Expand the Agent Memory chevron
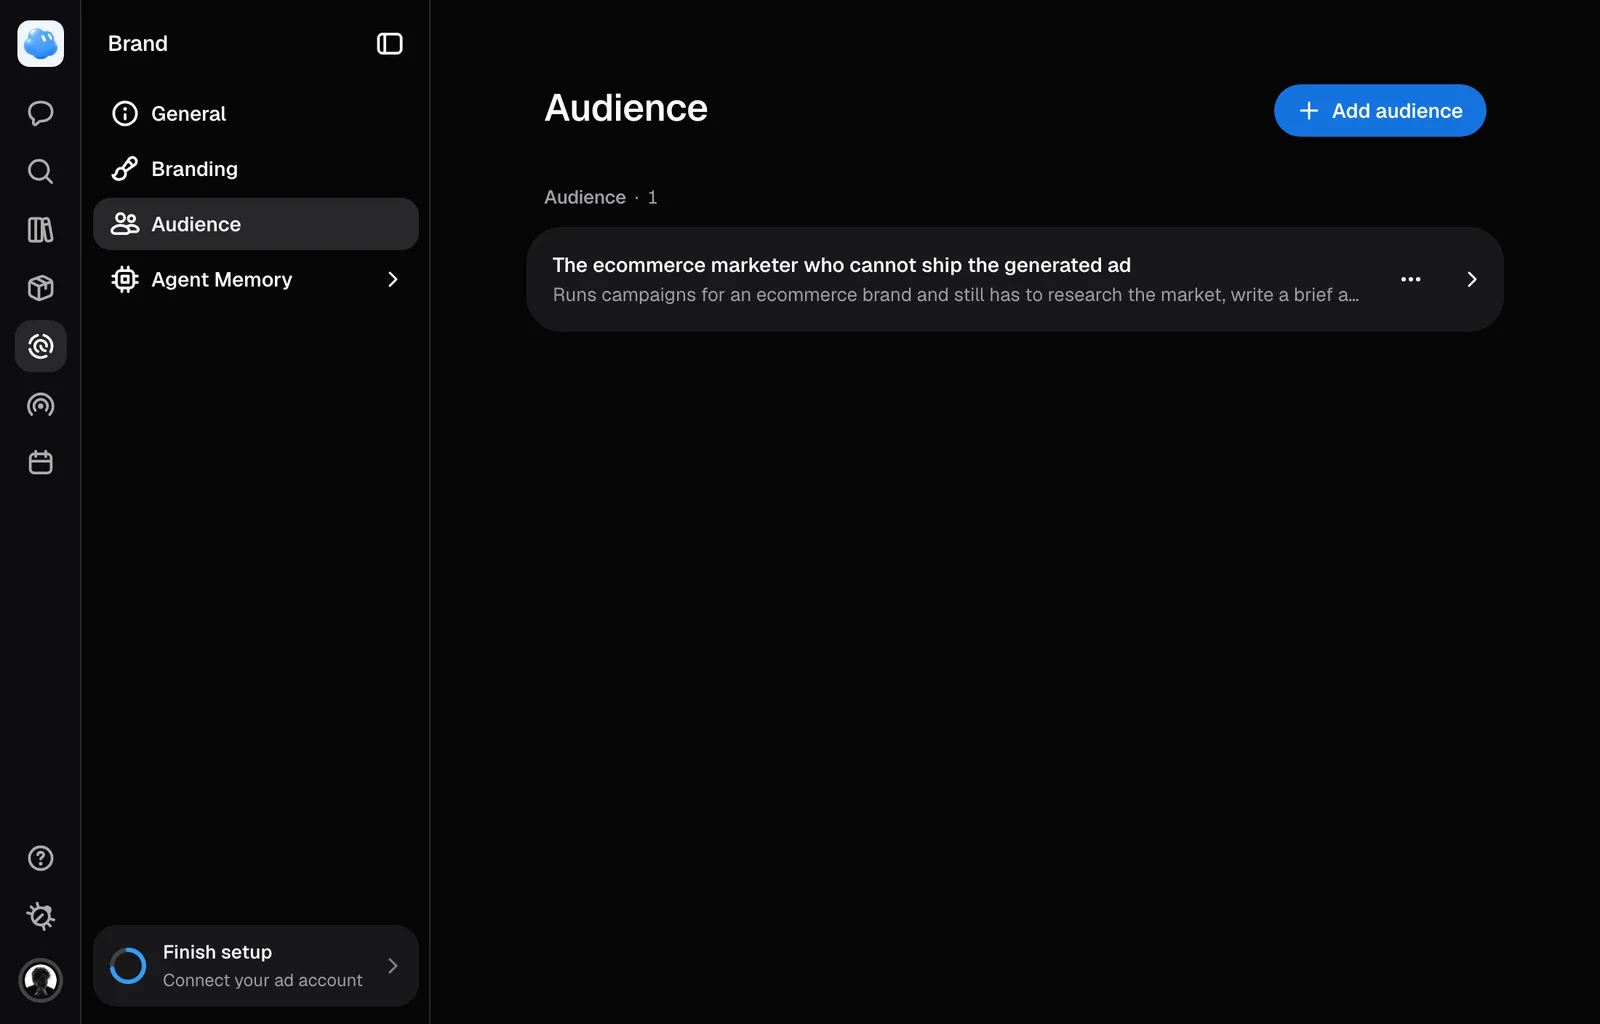This screenshot has width=1600, height=1024. pyautogui.click(x=393, y=280)
